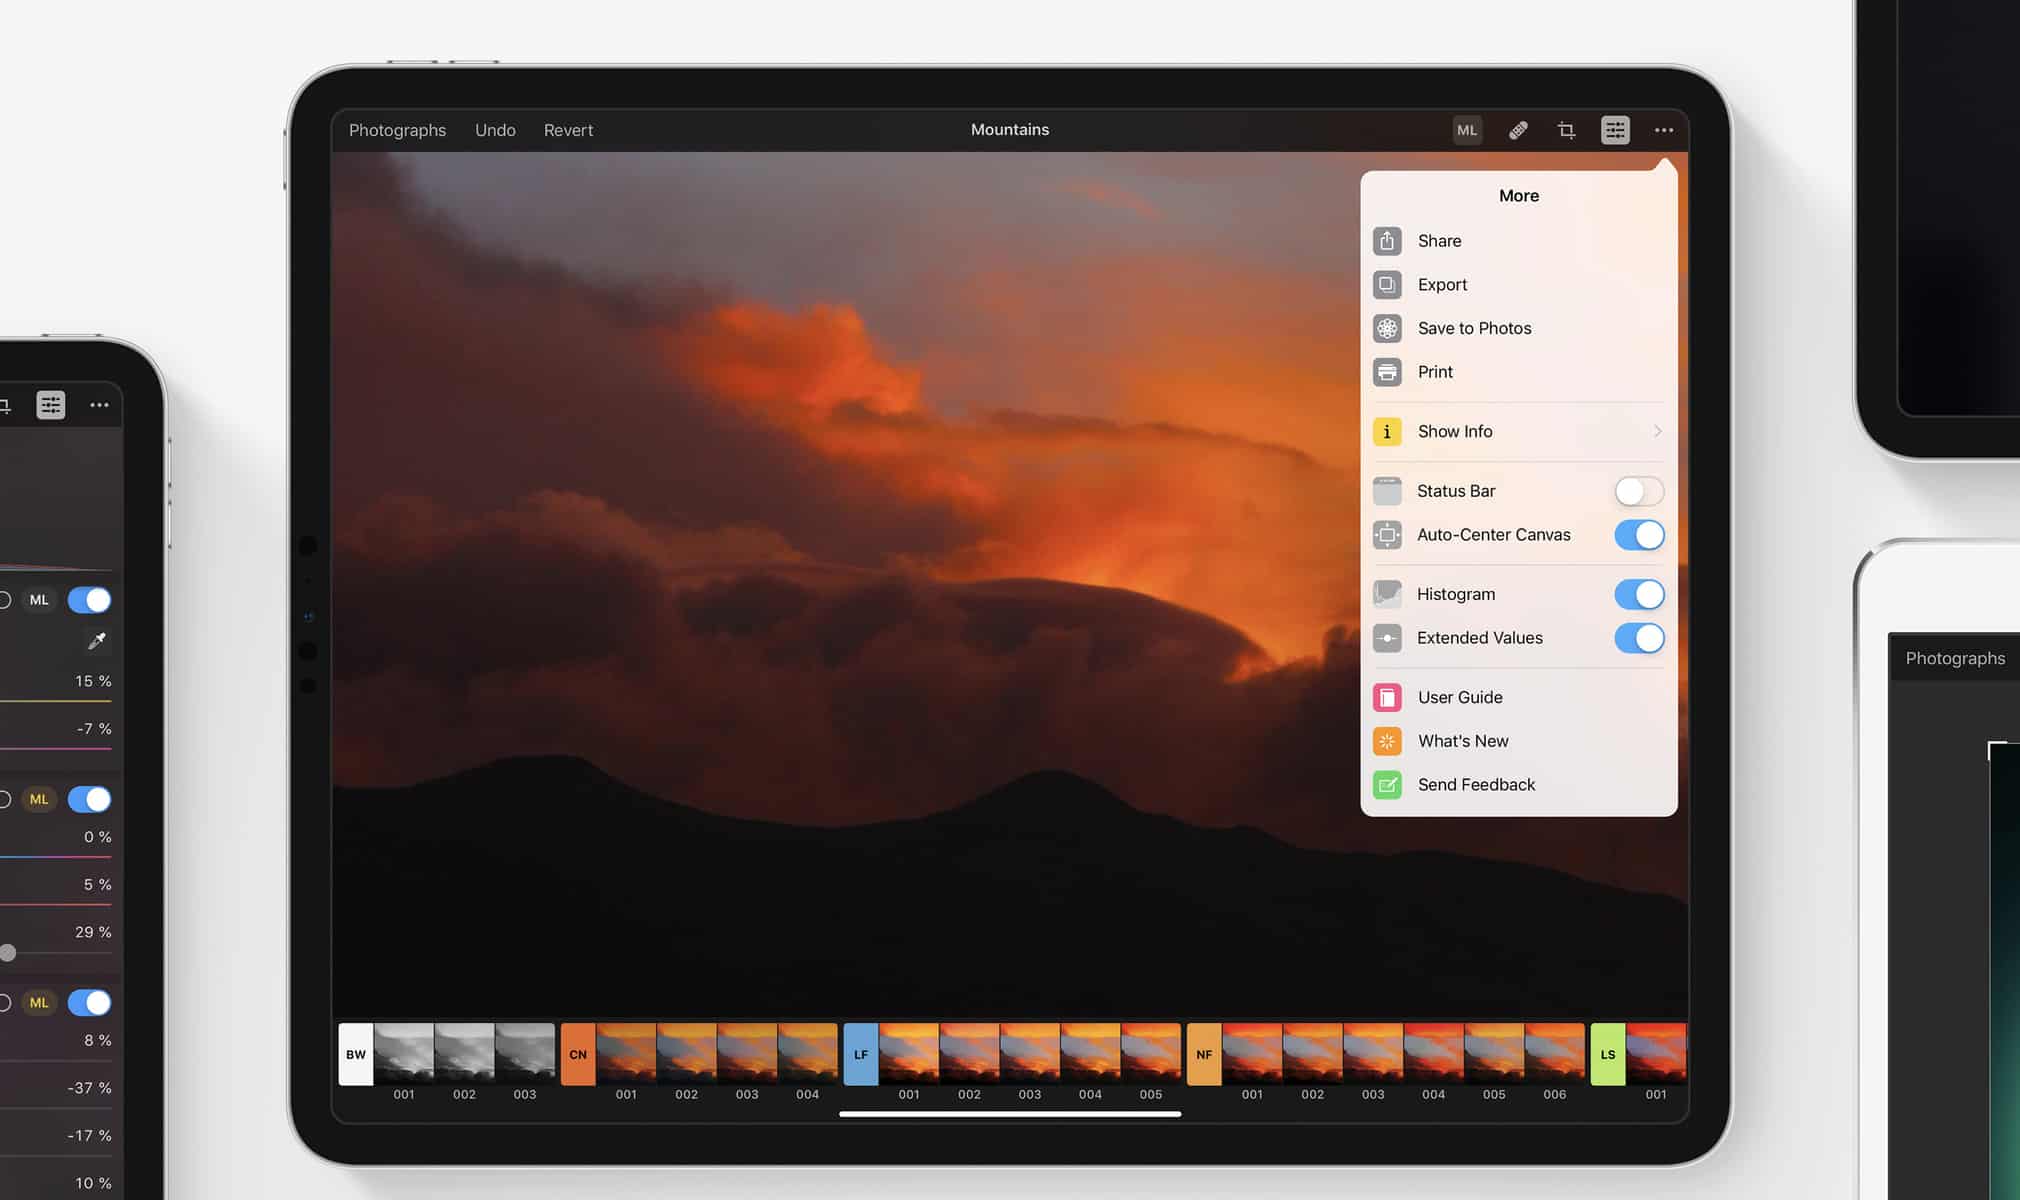Image resolution: width=2020 pixels, height=1200 pixels.
Task: Click the 29 % slider handle
Action: (8, 953)
